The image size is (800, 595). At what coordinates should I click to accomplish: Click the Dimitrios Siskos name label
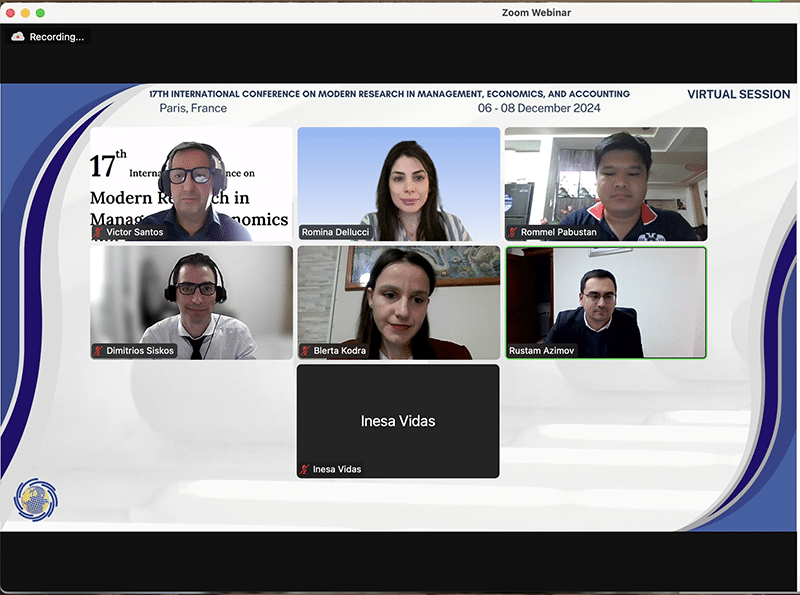(x=141, y=351)
